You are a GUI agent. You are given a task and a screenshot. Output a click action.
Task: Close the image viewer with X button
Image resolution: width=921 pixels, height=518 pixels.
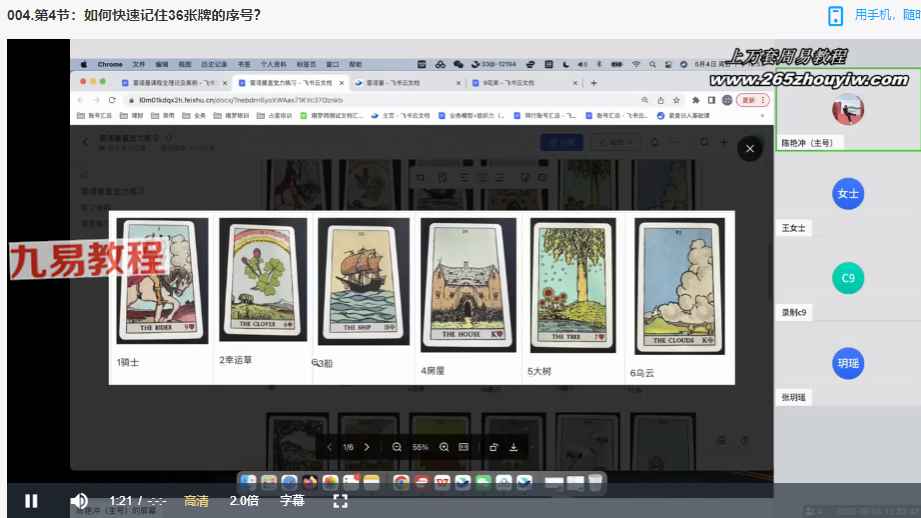click(x=750, y=149)
